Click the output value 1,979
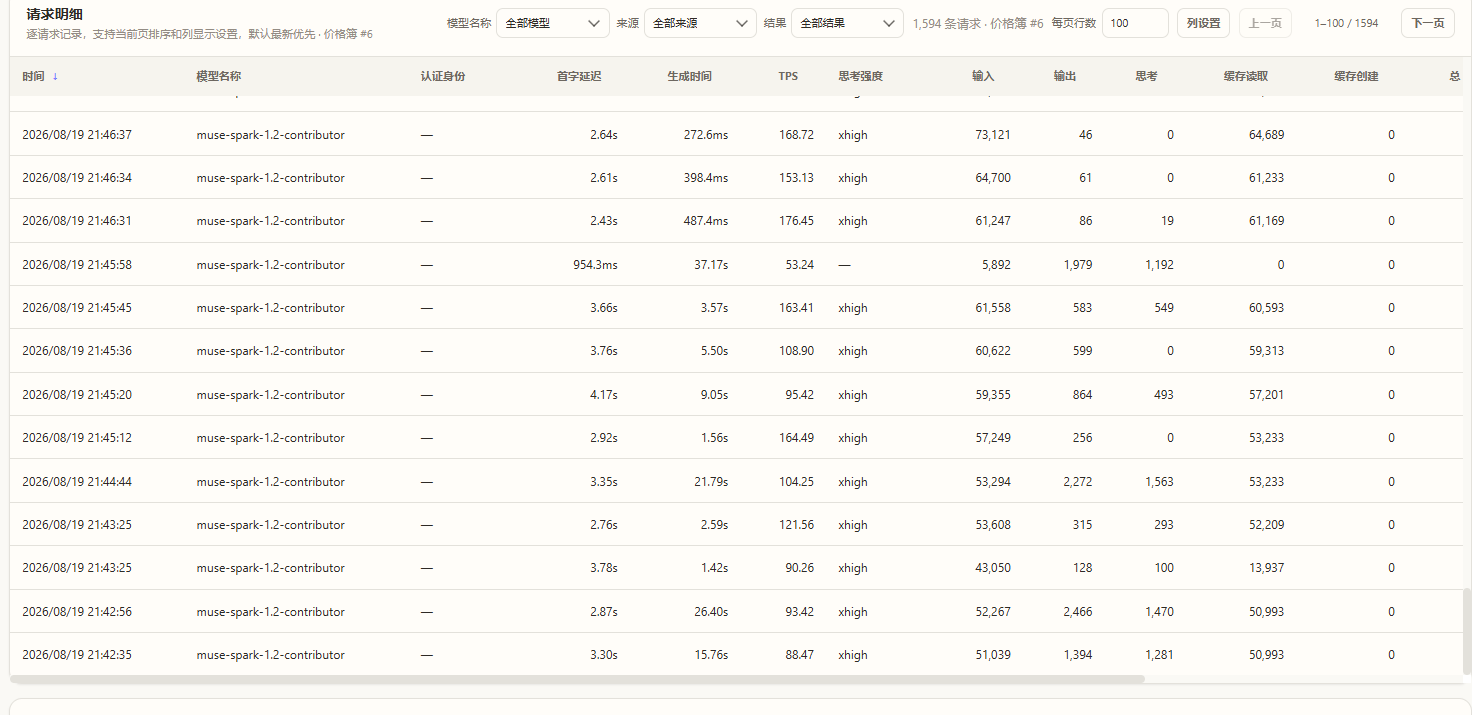Viewport: 1472px width, 715px height. (1078, 265)
